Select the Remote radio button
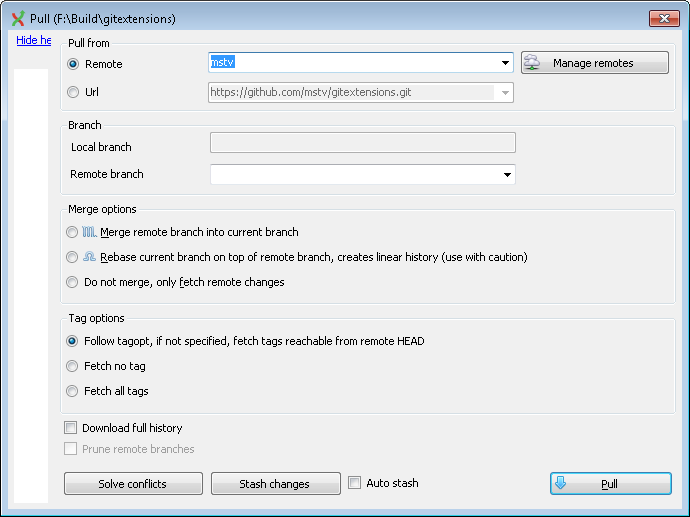 point(73,64)
